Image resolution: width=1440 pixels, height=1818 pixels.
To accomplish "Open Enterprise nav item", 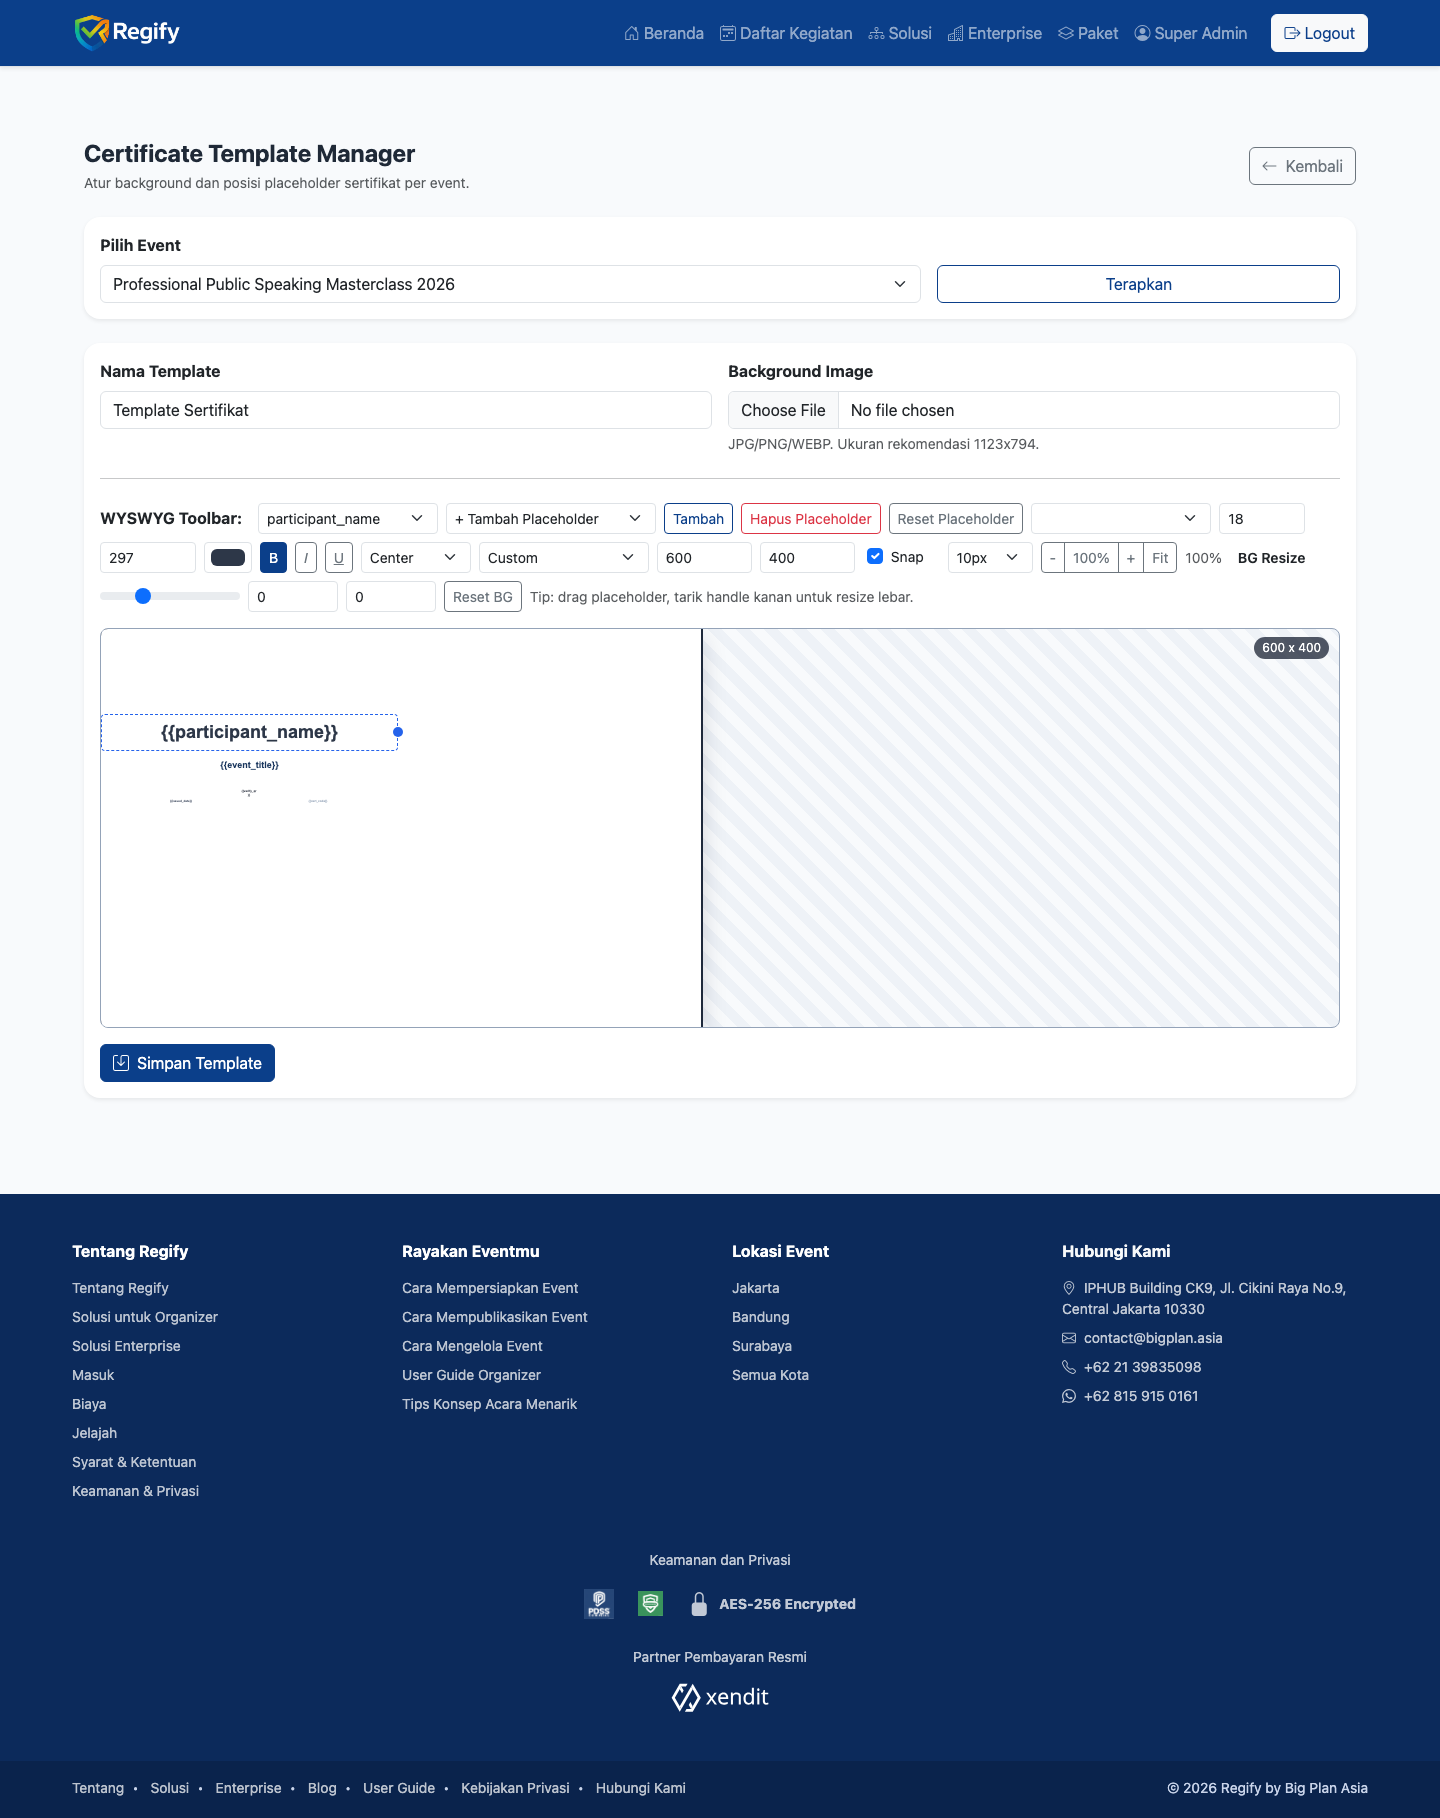I will [995, 33].
